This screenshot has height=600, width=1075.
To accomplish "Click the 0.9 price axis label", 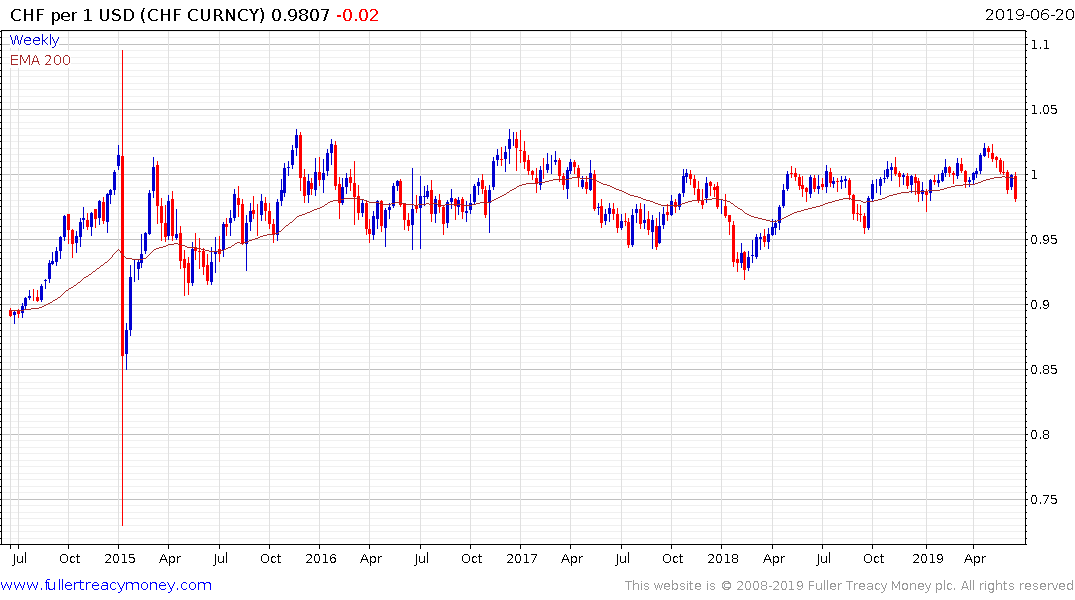I will click(1039, 304).
